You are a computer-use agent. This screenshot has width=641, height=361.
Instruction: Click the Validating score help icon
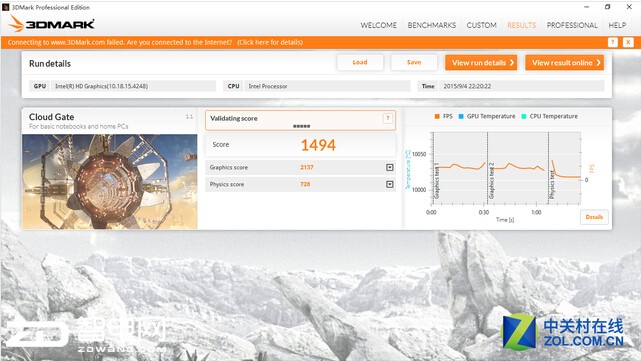click(388, 119)
